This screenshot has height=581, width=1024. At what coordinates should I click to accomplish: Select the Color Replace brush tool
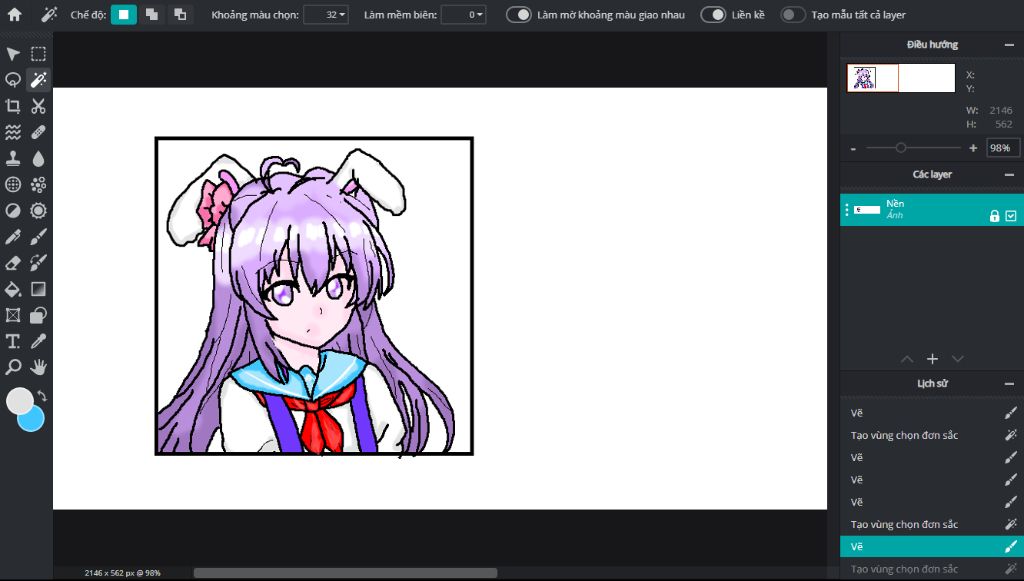[x=39, y=262]
